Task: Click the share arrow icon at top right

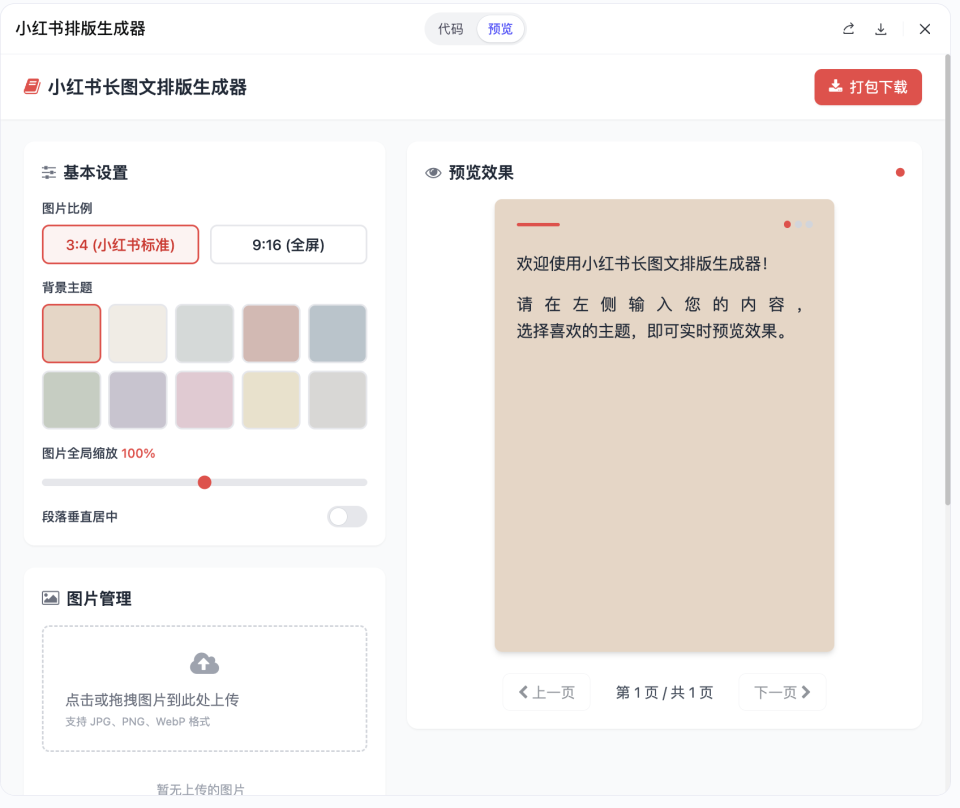Action: click(x=848, y=29)
